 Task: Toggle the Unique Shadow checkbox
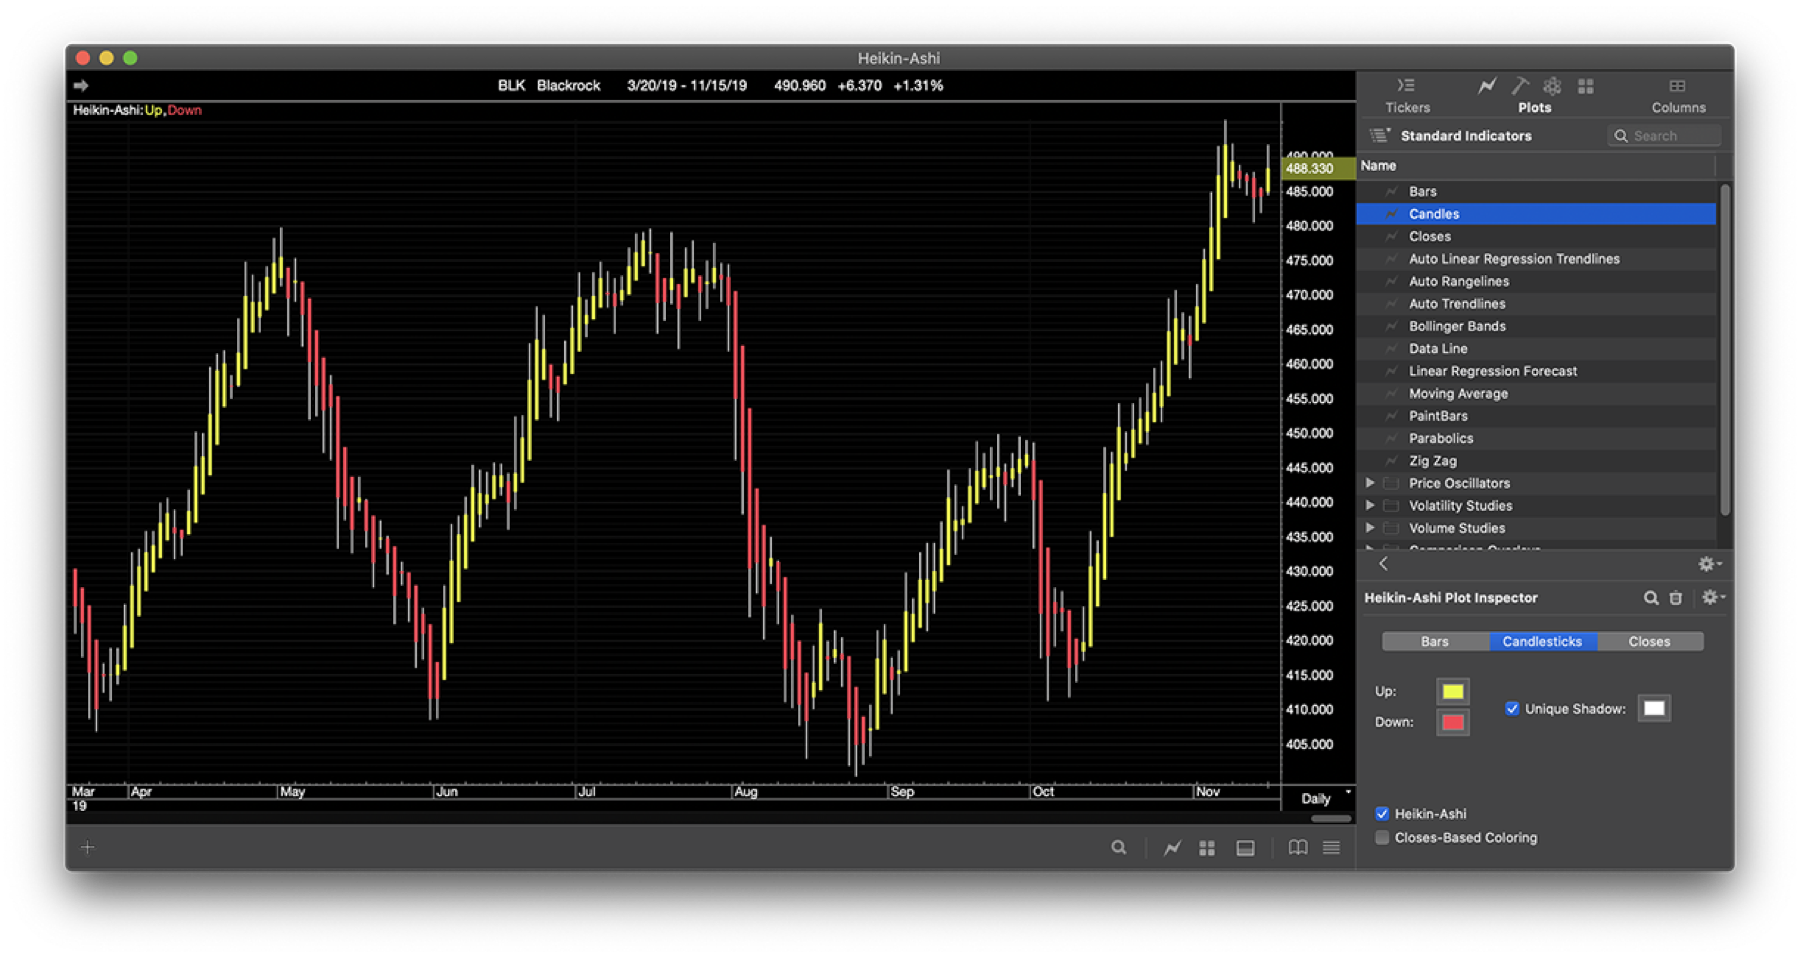point(1512,709)
